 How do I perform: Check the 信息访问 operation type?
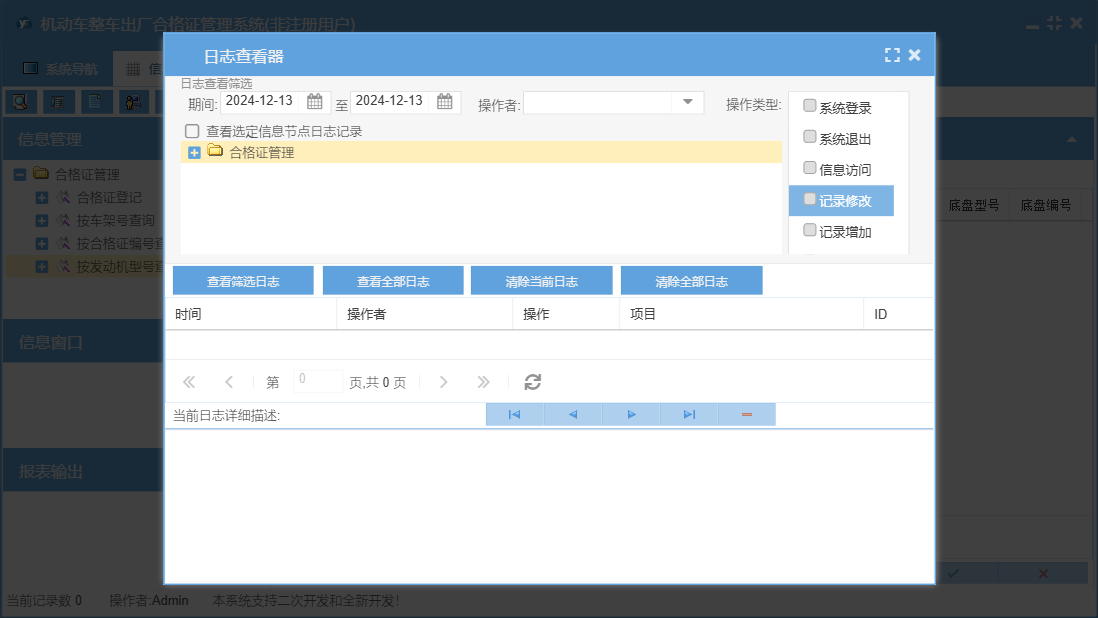[810, 168]
